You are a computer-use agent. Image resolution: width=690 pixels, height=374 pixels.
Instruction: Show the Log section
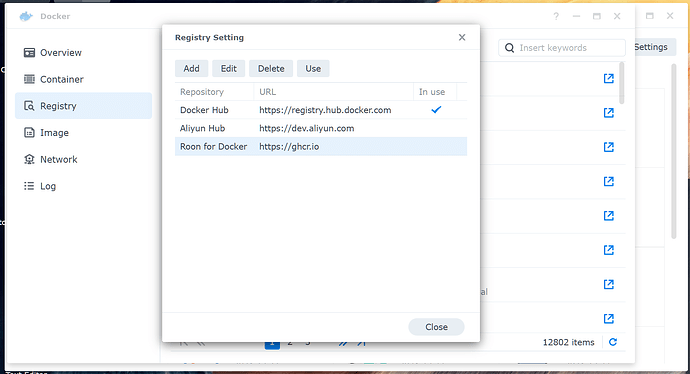click(83, 186)
